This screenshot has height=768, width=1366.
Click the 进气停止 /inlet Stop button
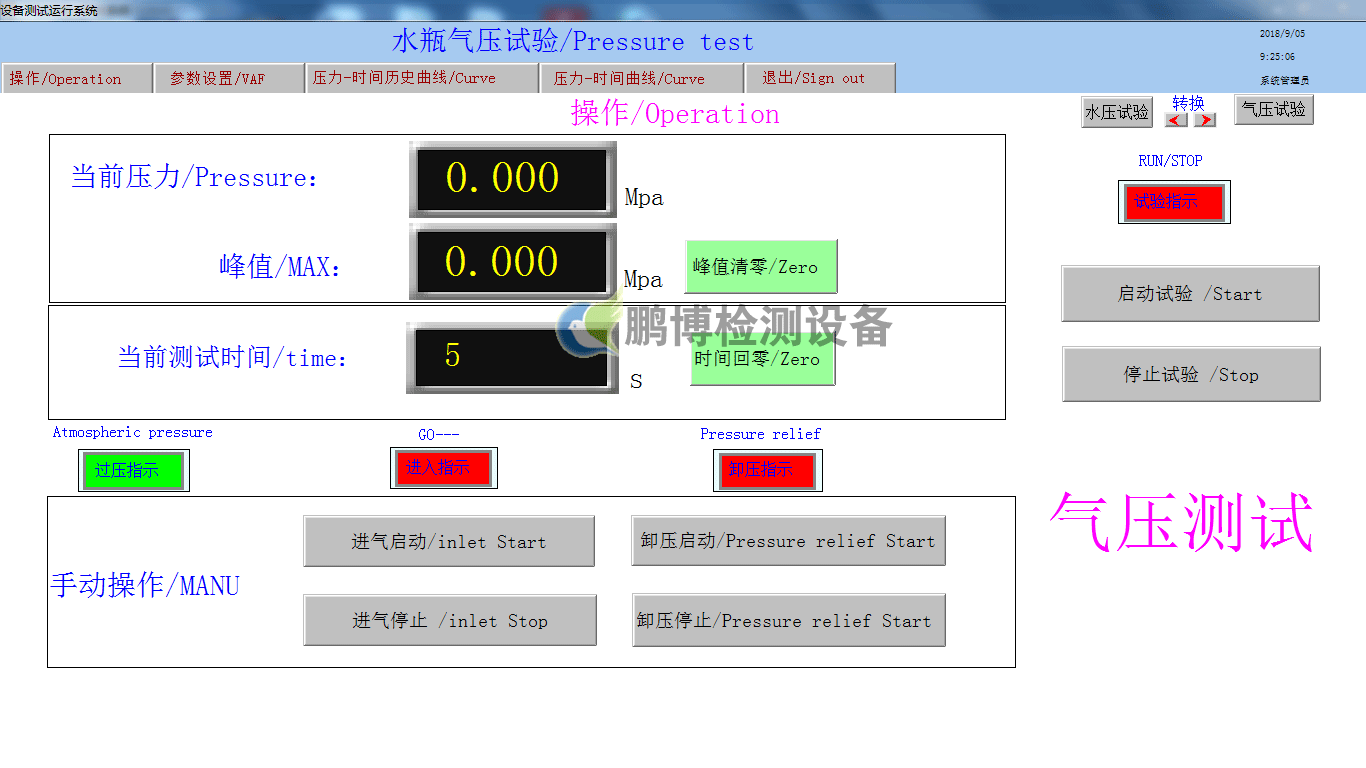(x=450, y=621)
